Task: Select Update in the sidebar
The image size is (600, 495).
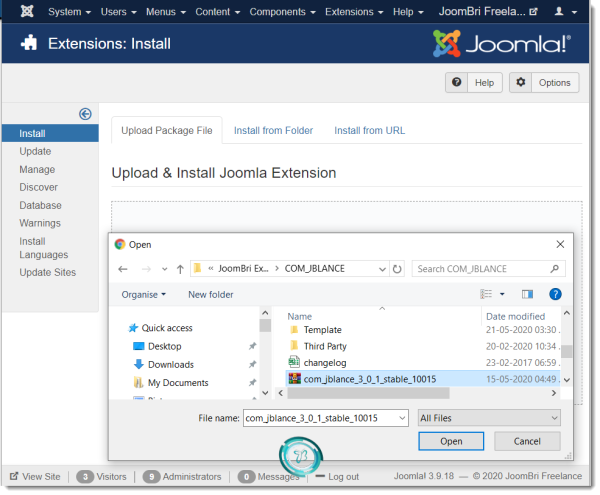Action: tap(35, 151)
